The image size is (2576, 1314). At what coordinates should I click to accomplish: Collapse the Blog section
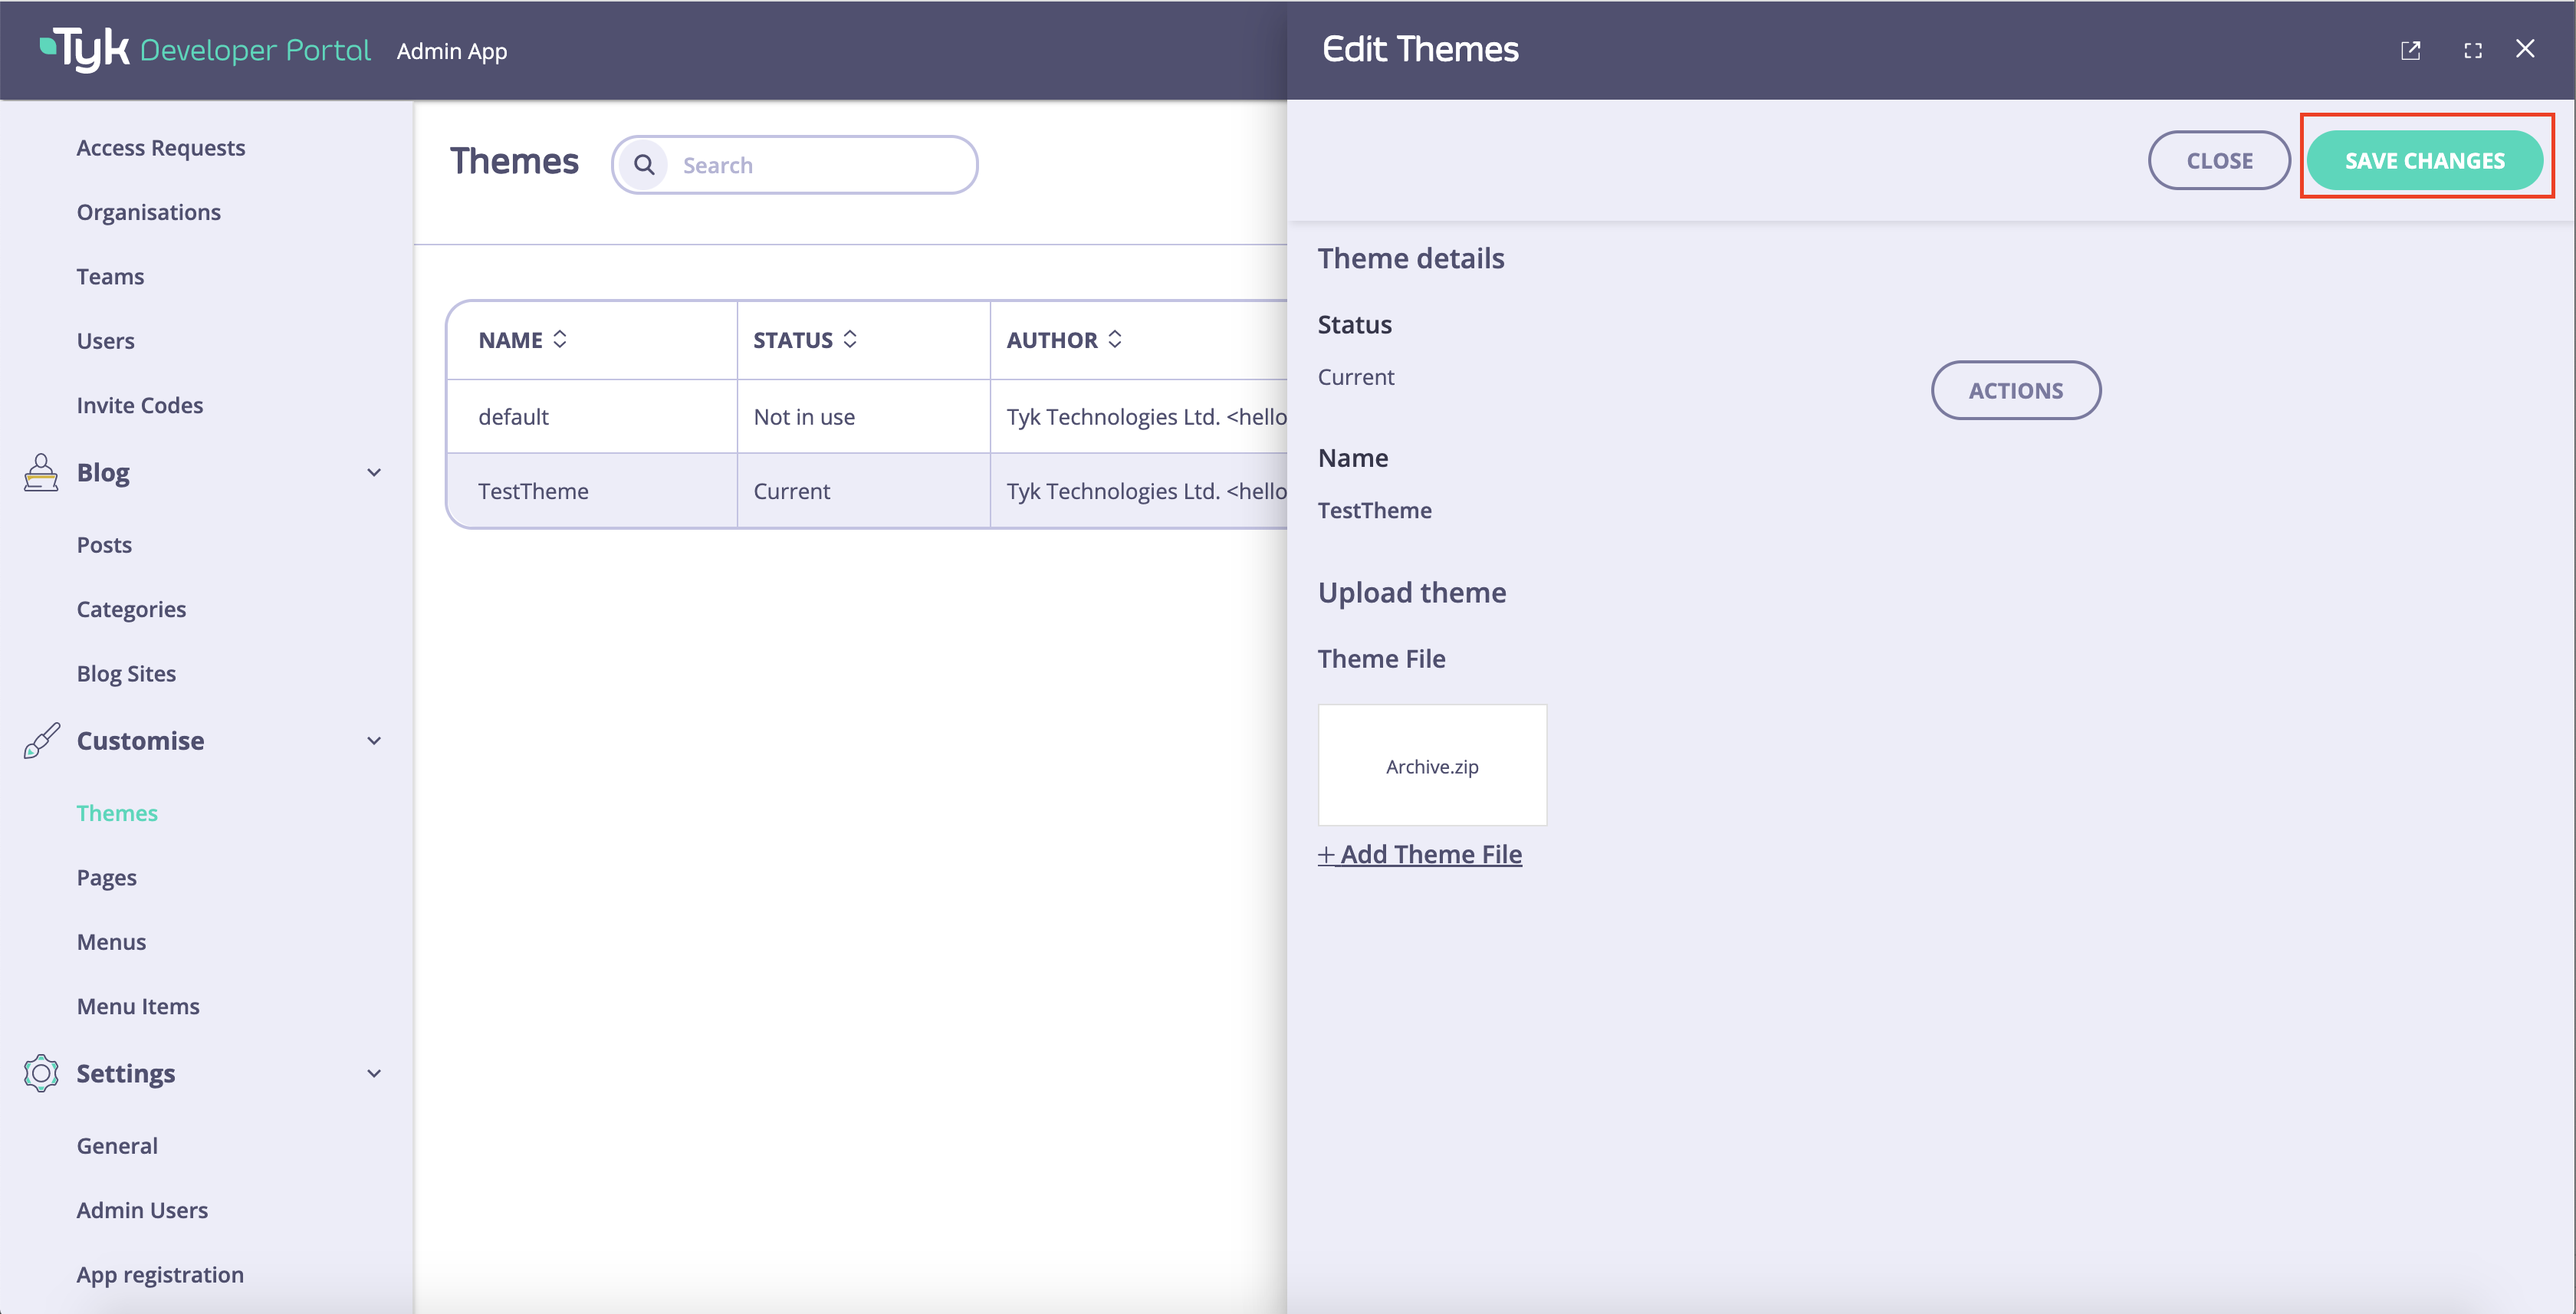tap(374, 472)
